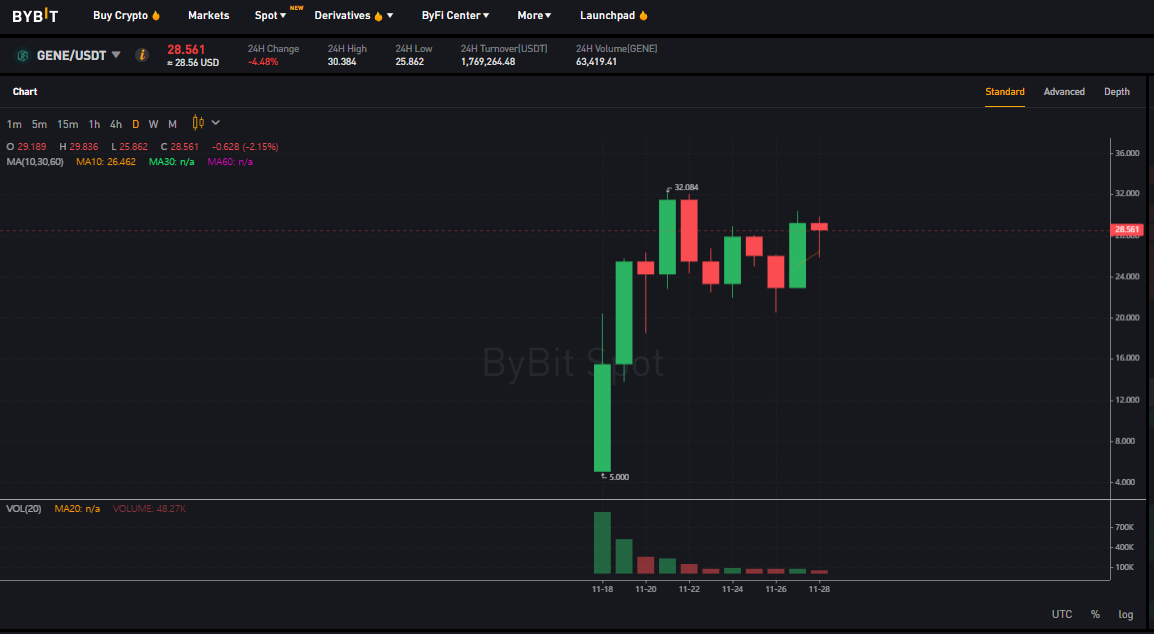Switch to Depth chart tab
This screenshot has height=634, width=1154.
[1116, 92]
